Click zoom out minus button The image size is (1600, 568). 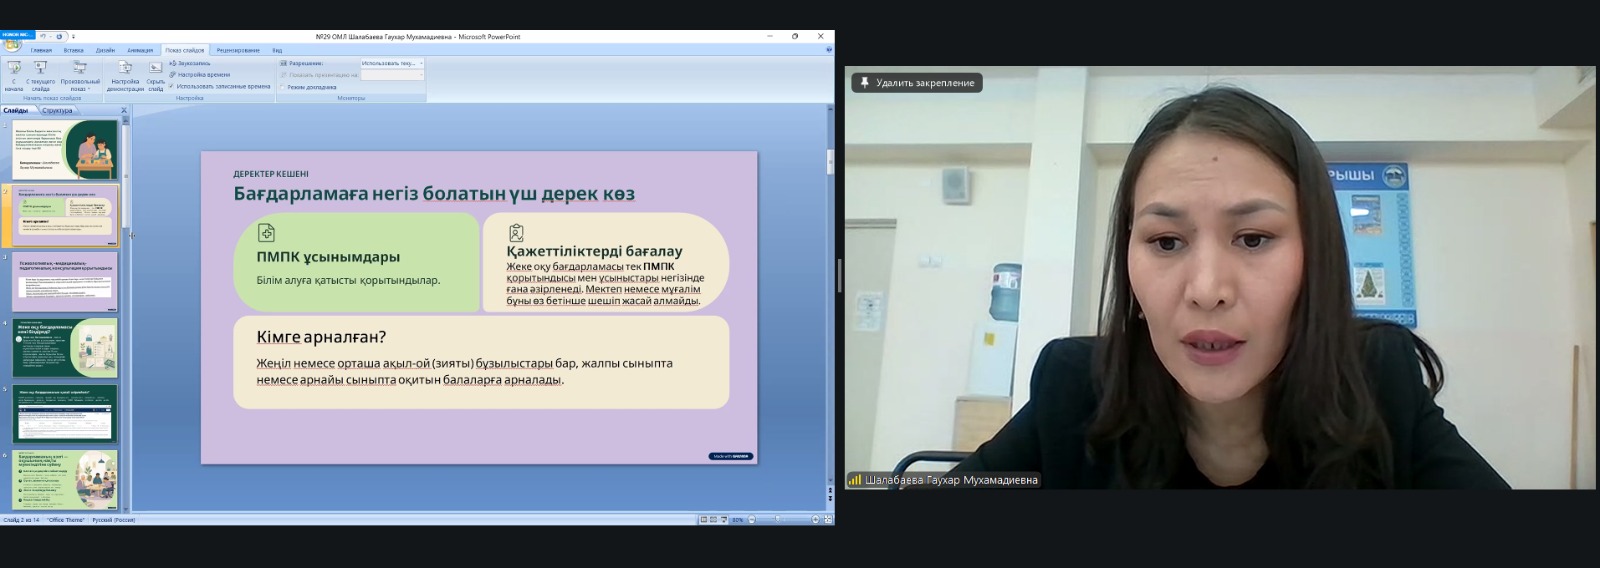[x=752, y=519]
